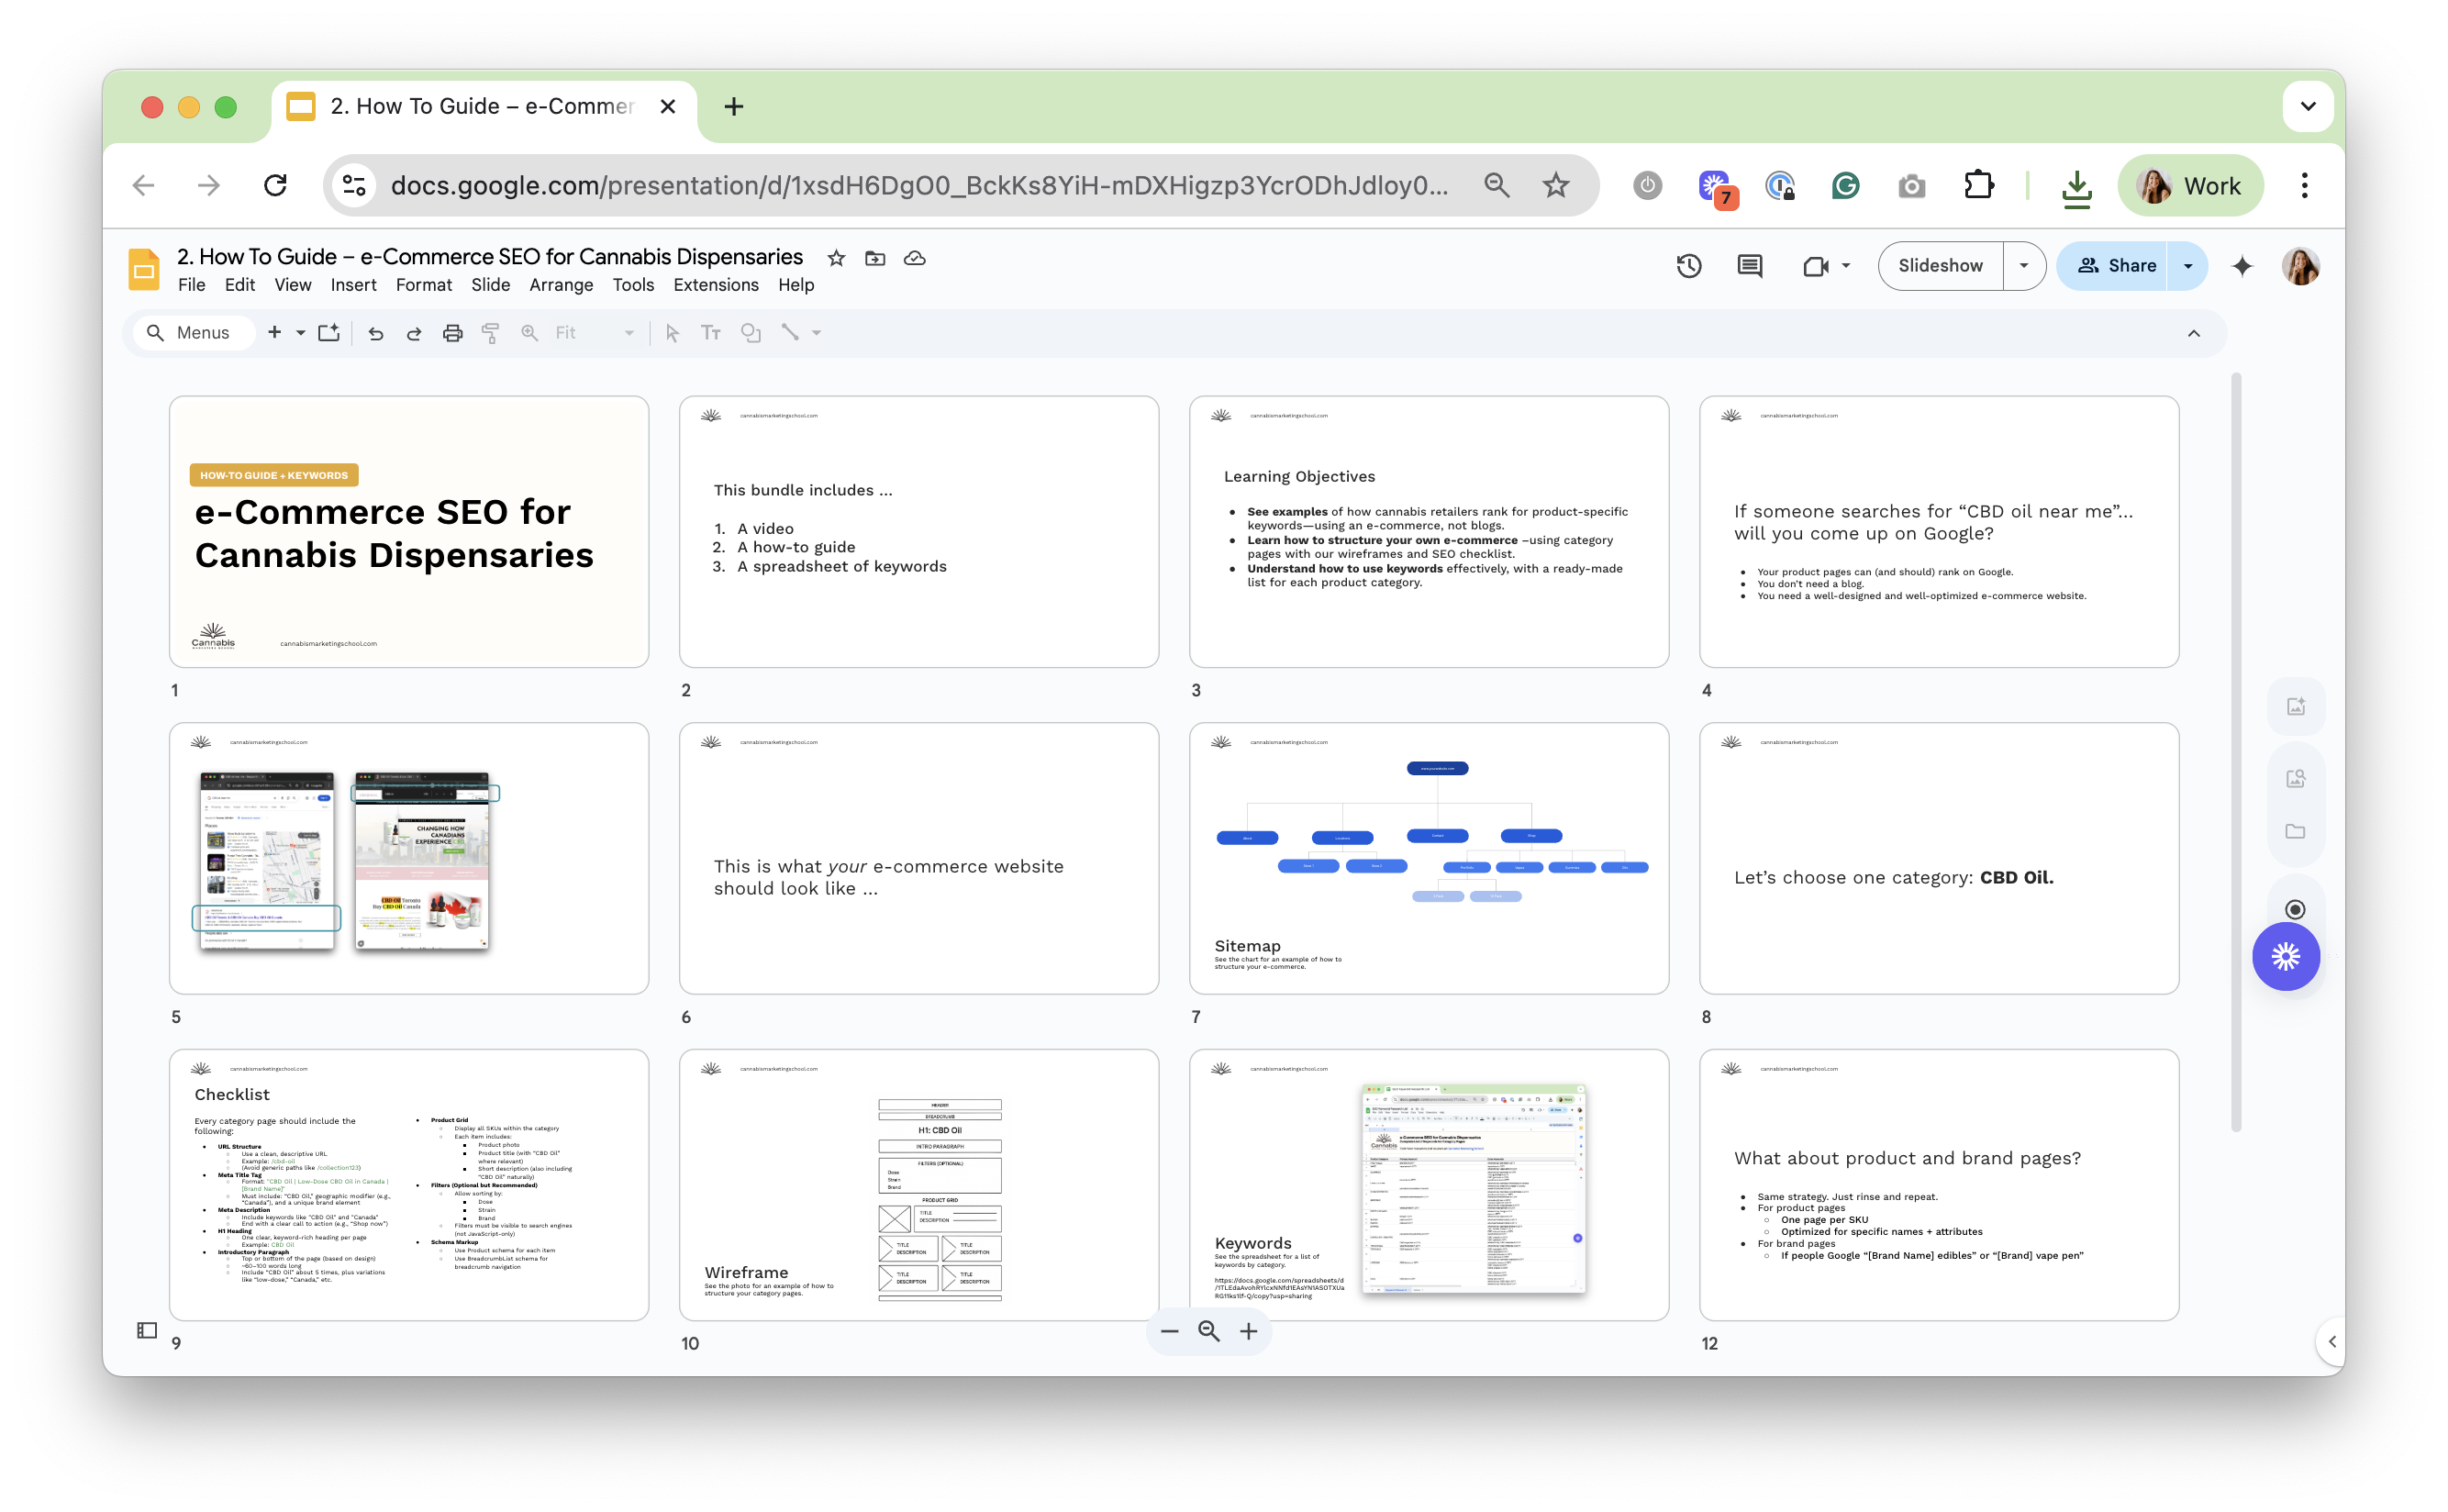Click the vertical scrollbar of slide grid
The image size is (2448, 1512).
coord(2236,750)
